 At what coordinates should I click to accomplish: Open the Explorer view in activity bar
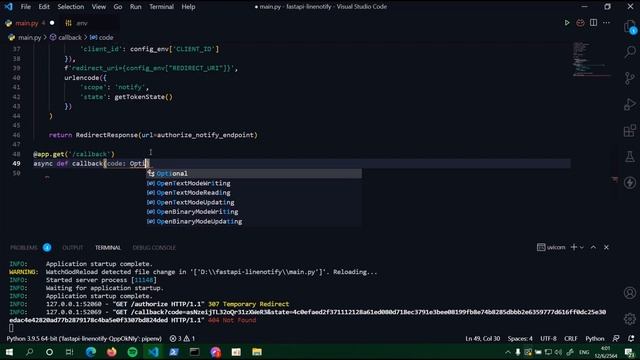(630, 27)
